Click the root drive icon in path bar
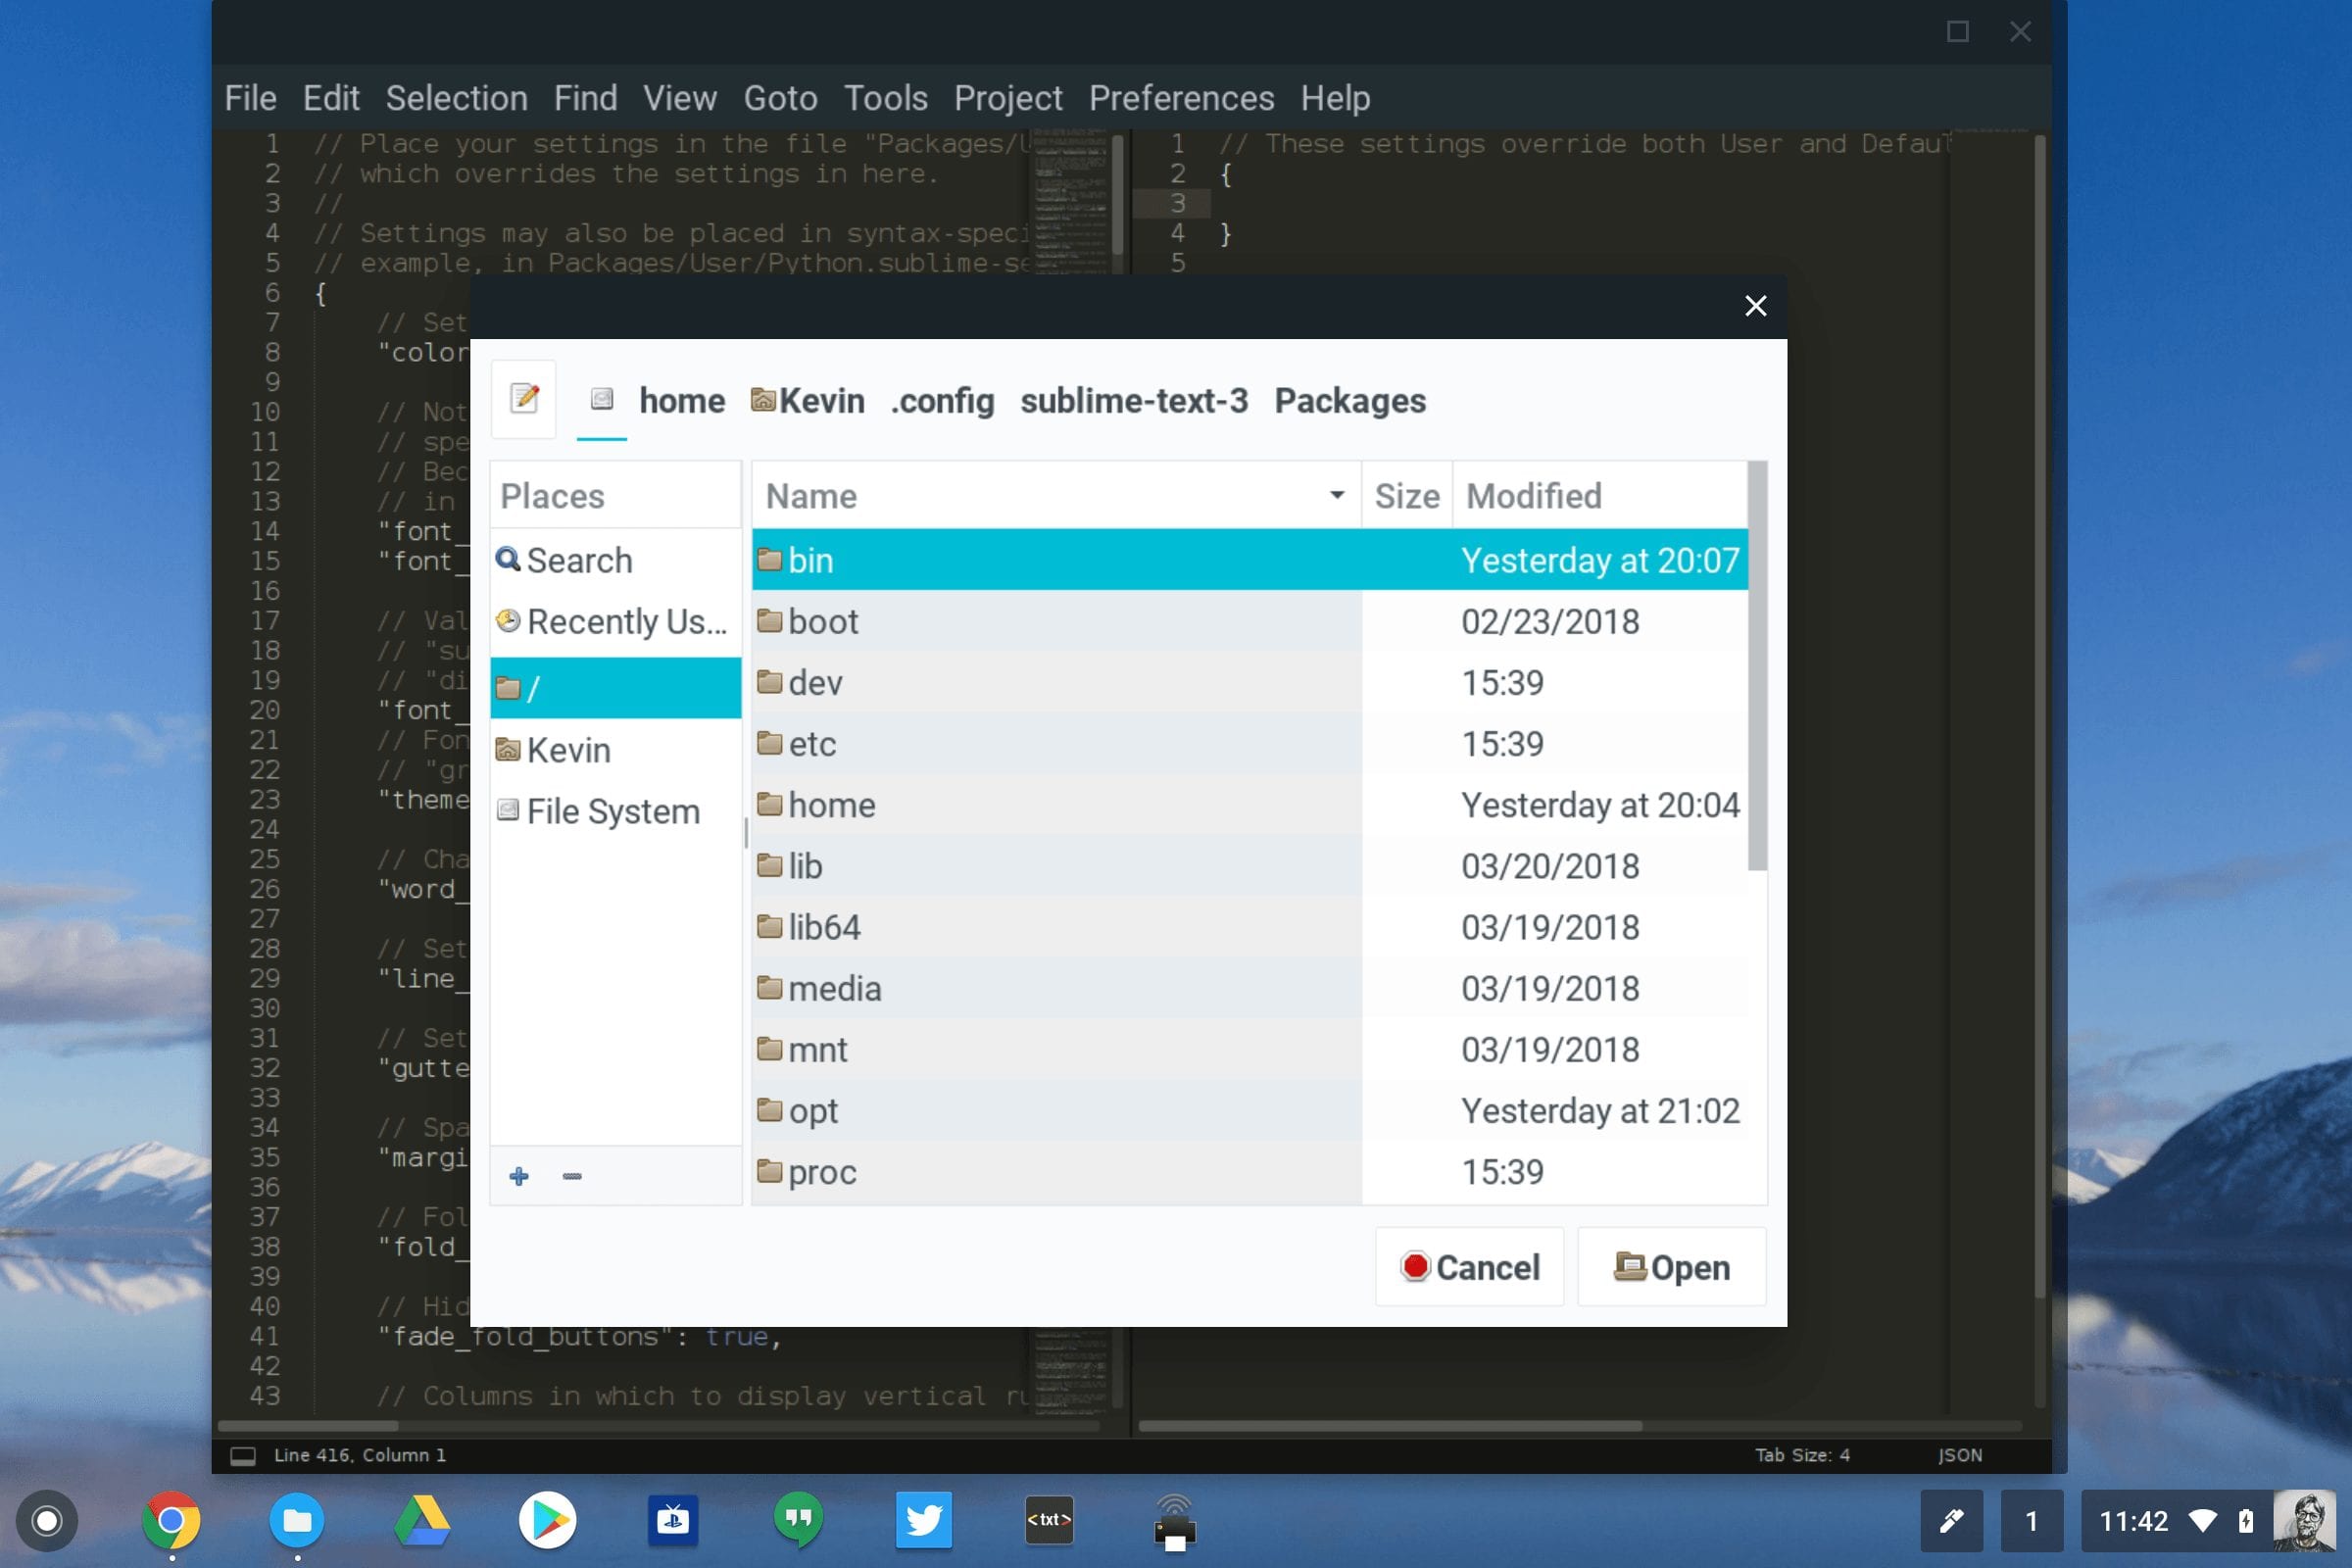 pos(602,400)
